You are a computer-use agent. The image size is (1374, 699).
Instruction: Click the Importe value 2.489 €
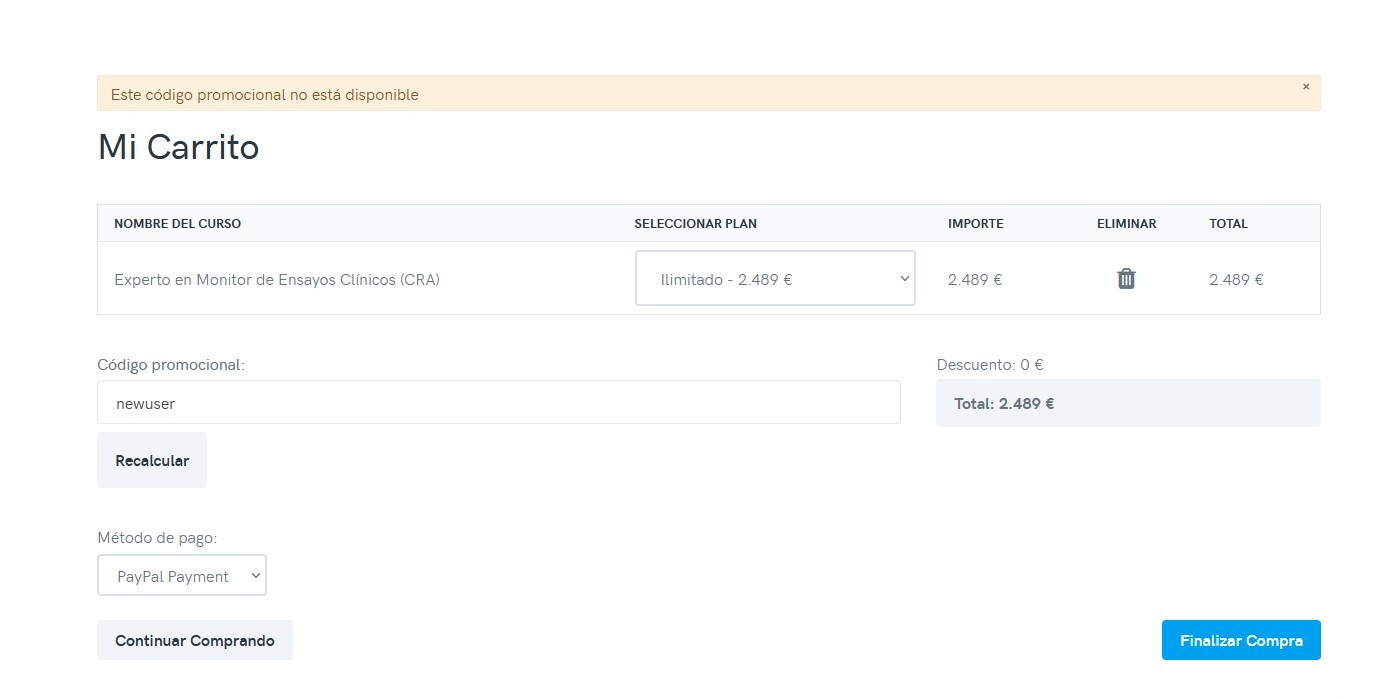[975, 279]
